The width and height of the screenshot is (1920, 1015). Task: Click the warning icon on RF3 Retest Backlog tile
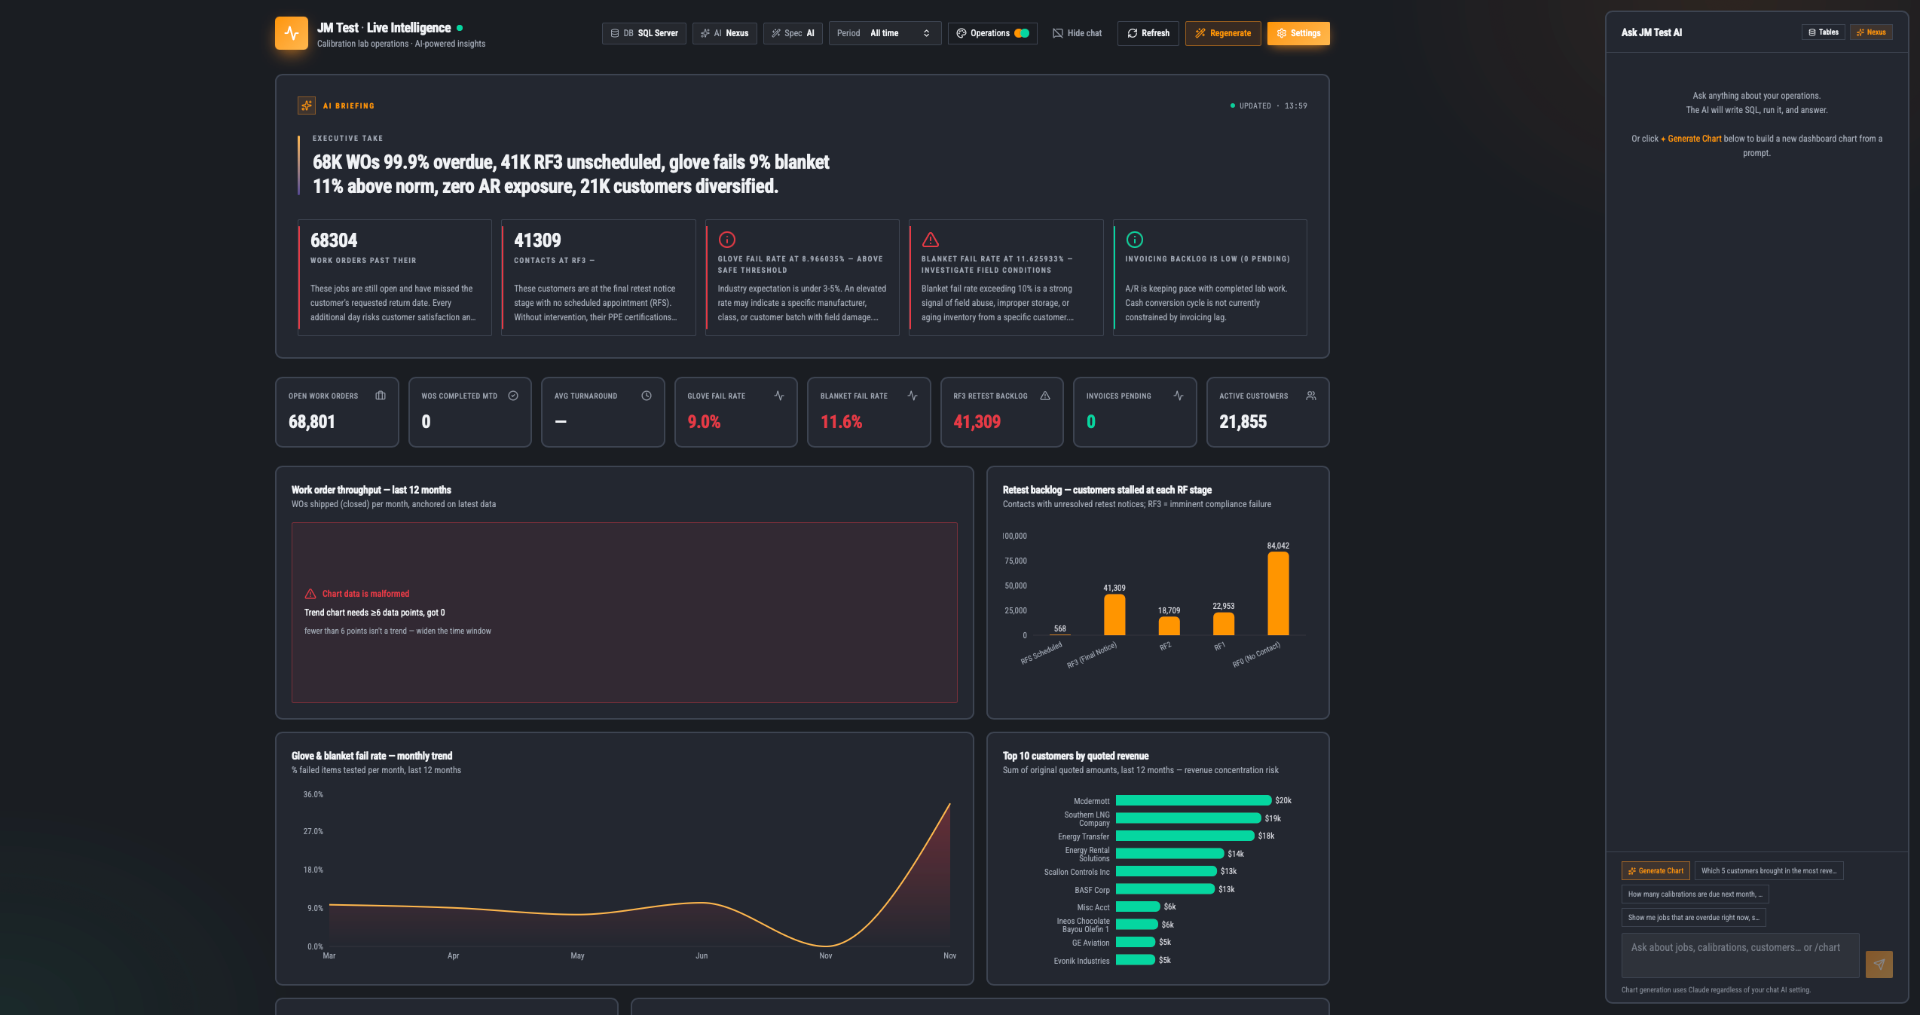(1045, 396)
